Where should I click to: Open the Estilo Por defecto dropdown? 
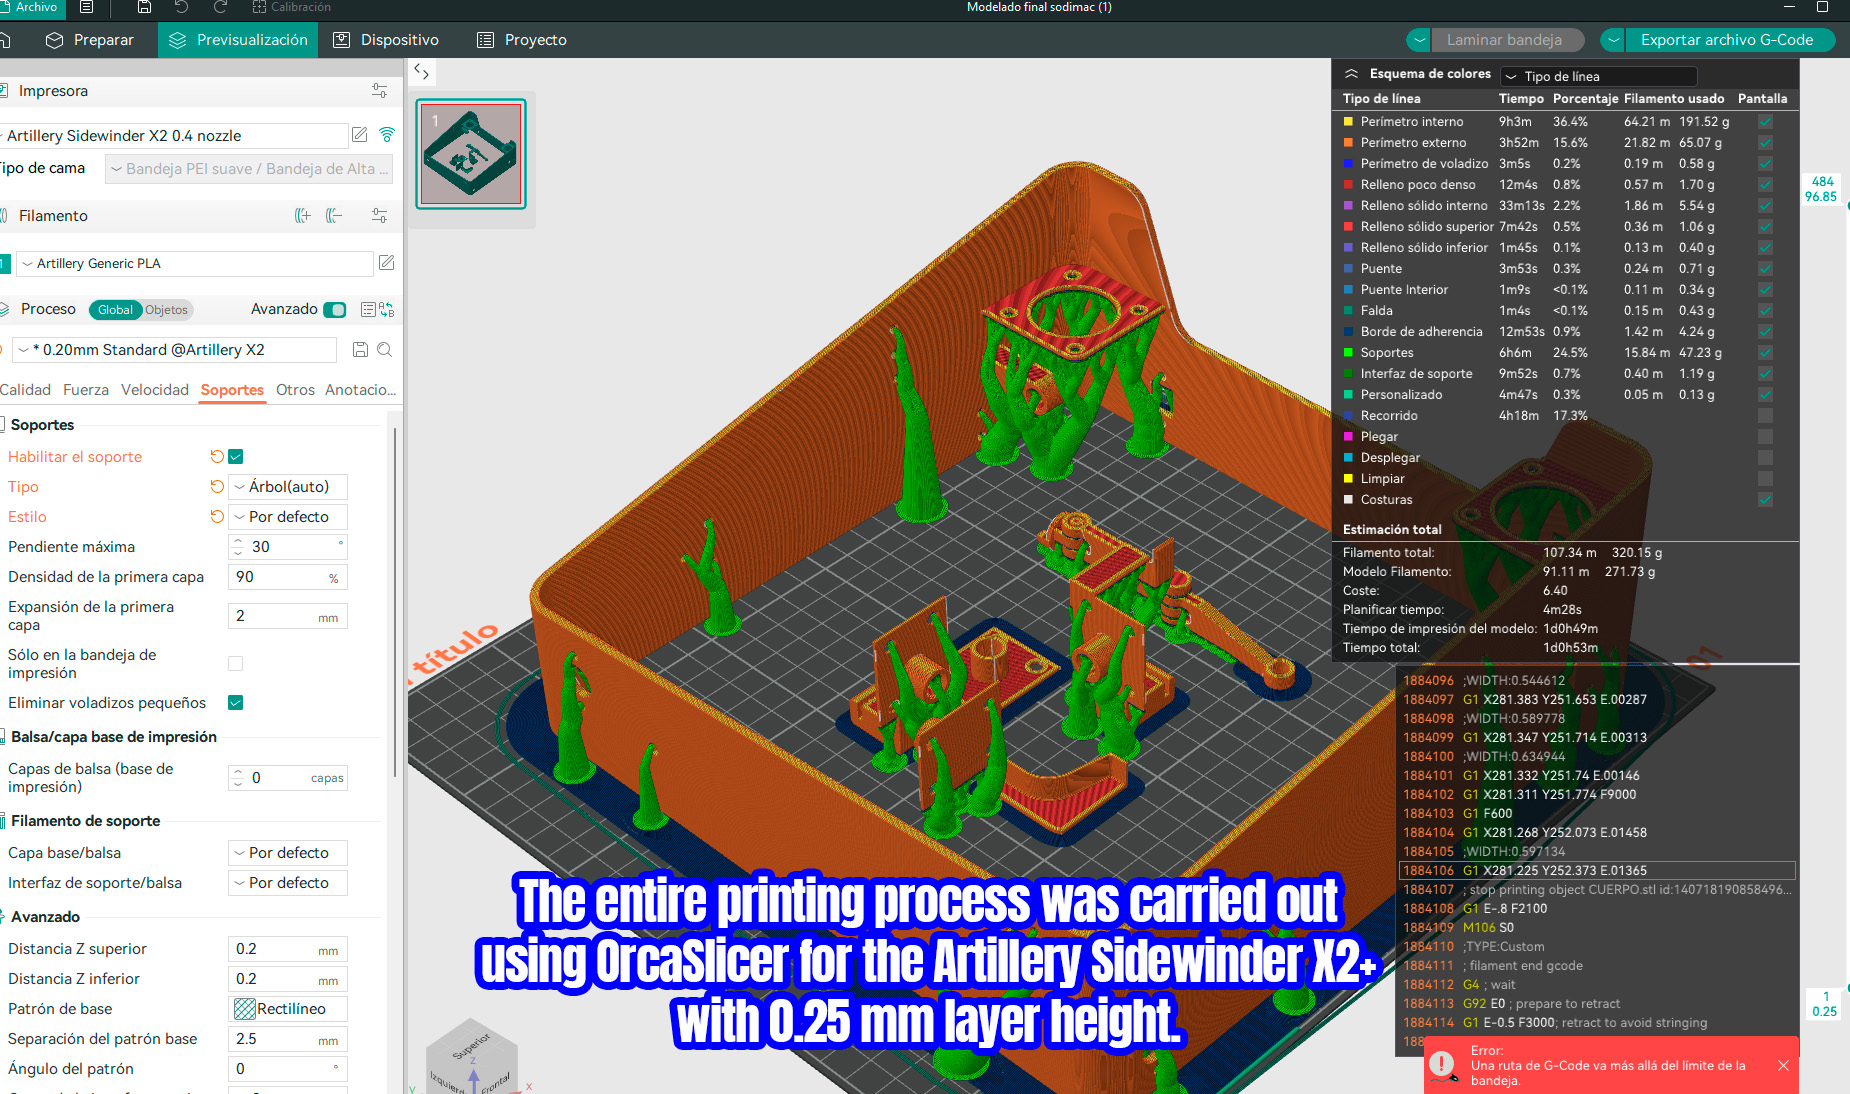[x=288, y=517]
